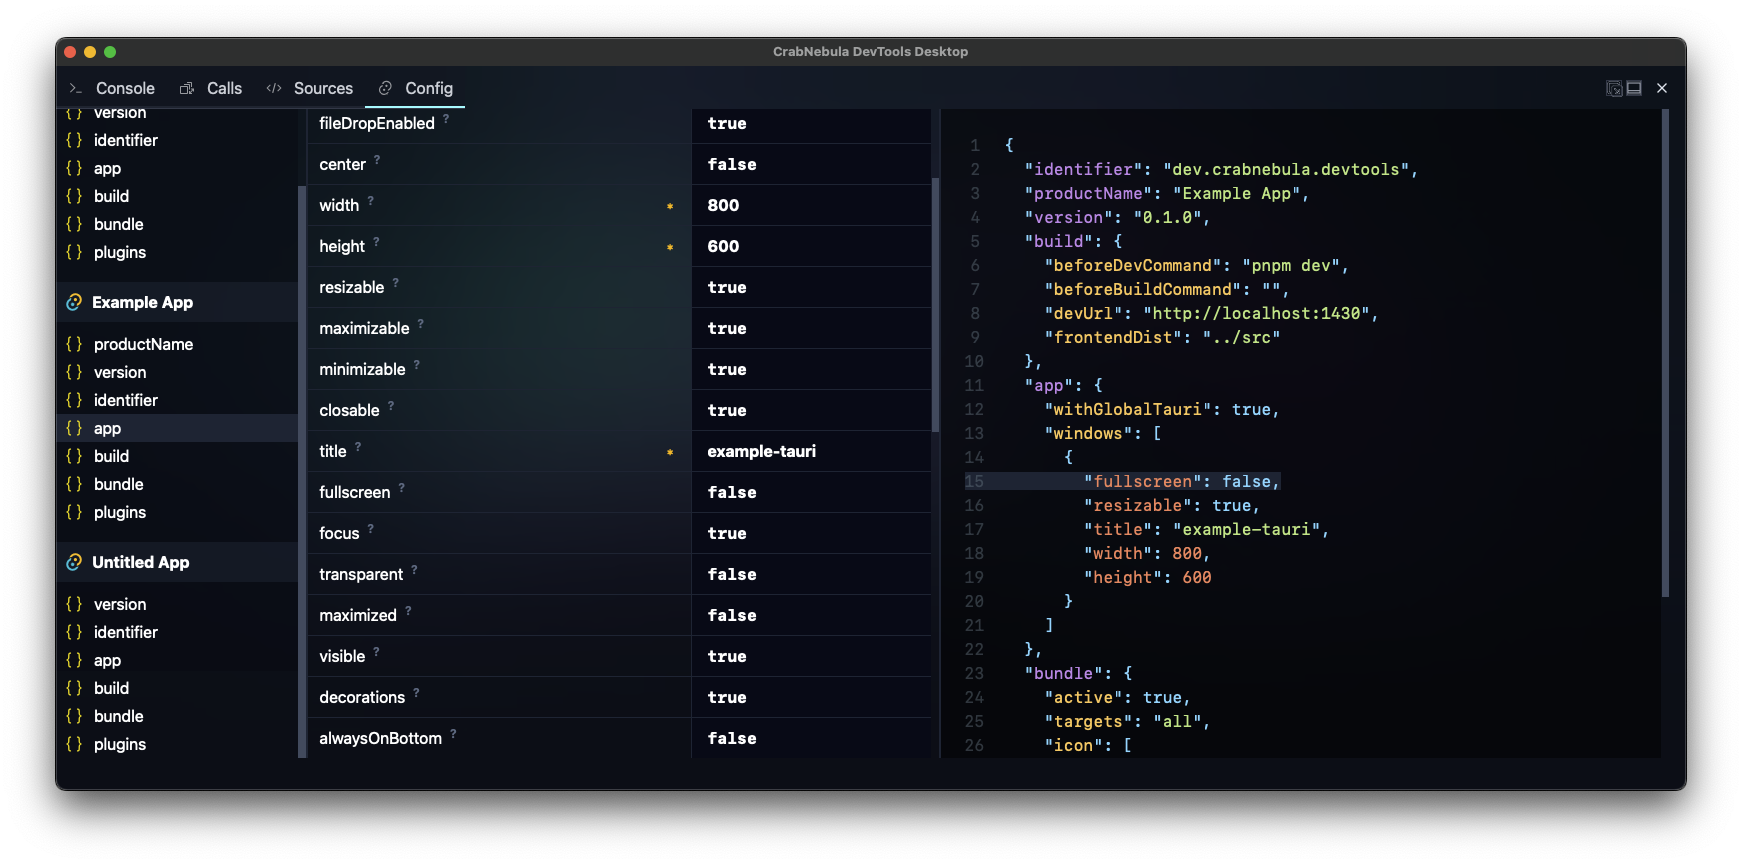Click the question mark next to decorations
1742x864 pixels.
coord(417,692)
